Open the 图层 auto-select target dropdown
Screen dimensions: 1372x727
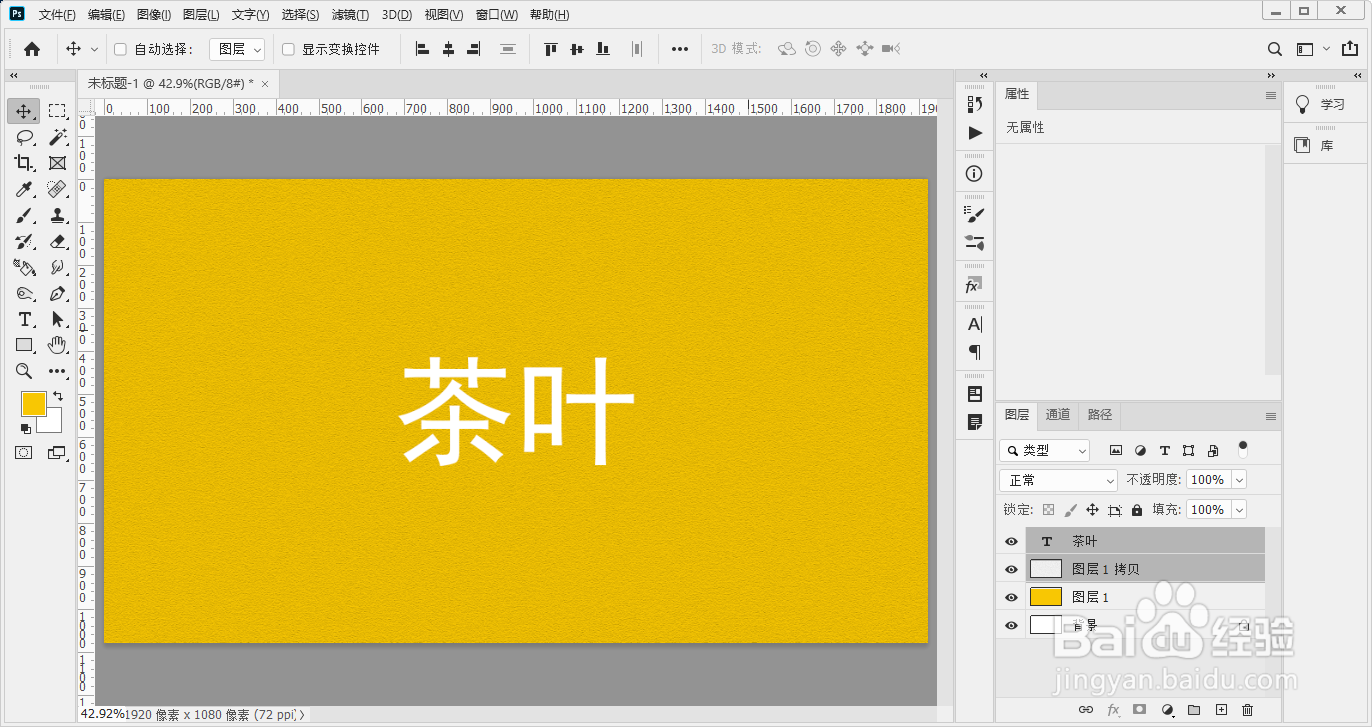[237, 49]
